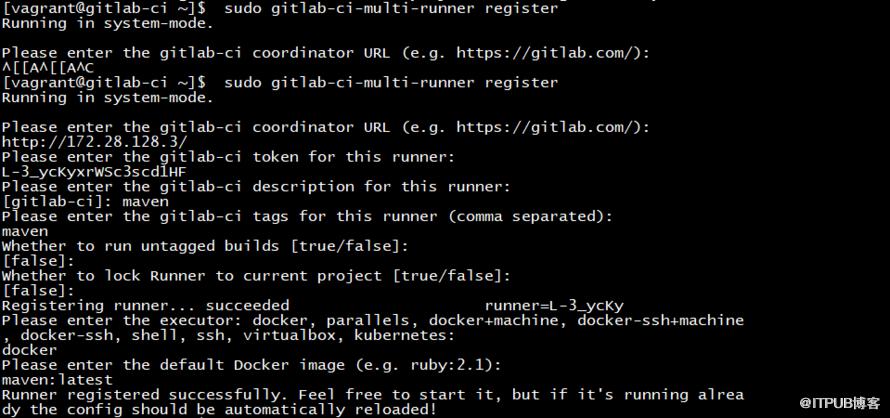Click the maven tags entry line
Viewport: 890px width, 418px height.
coord(25,231)
